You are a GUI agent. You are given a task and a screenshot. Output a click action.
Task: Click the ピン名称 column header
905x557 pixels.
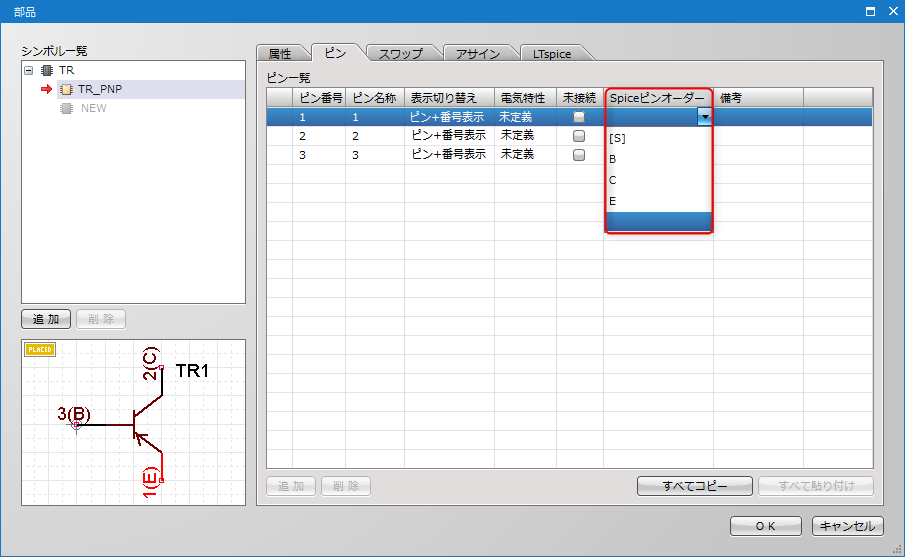pyautogui.click(x=375, y=98)
